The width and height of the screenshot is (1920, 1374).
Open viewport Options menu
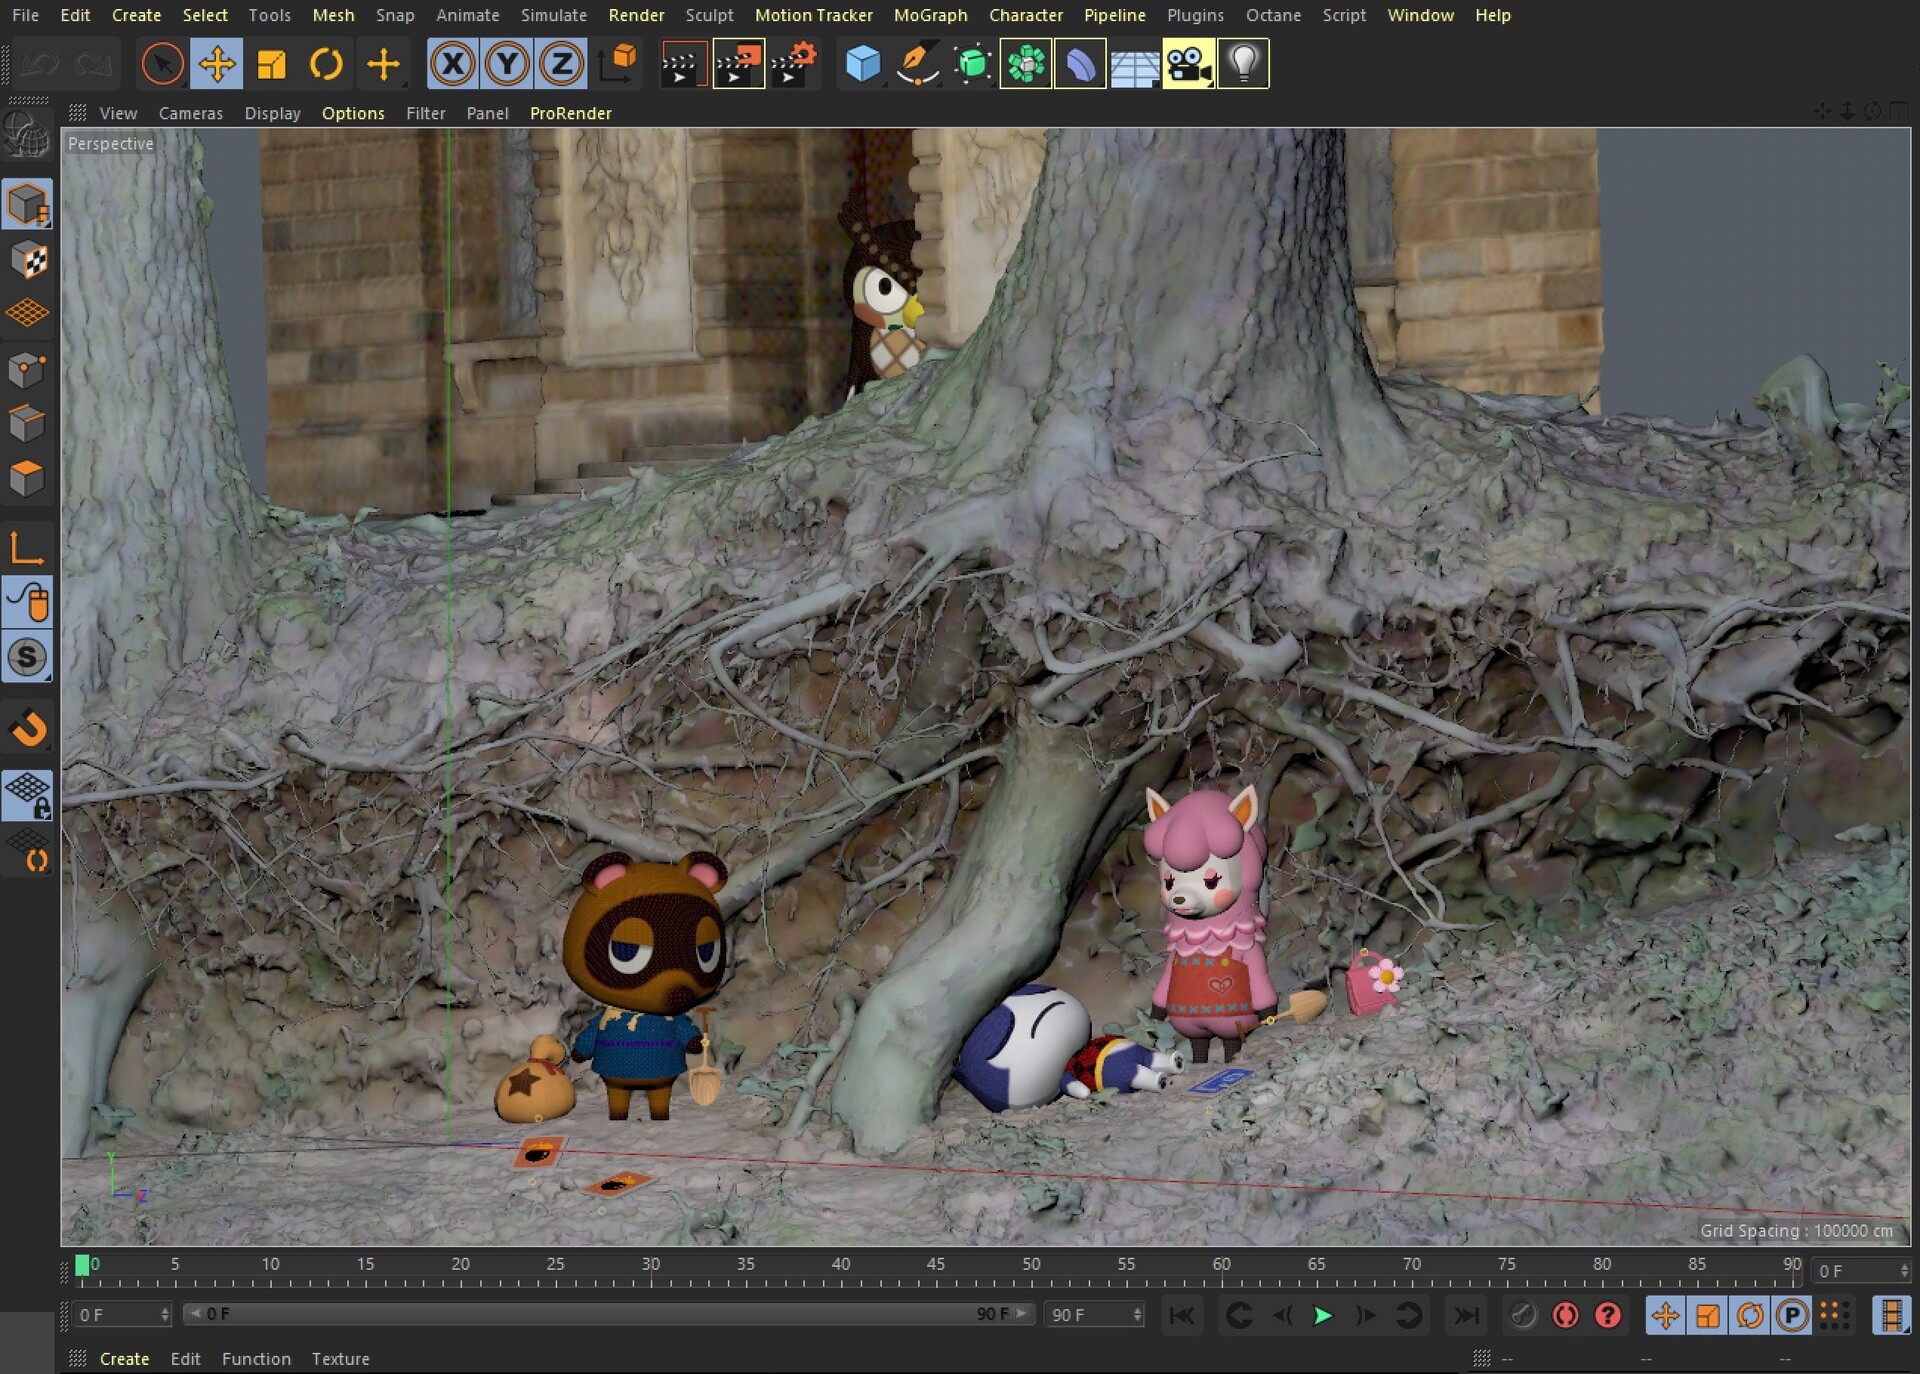click(353, 113)
